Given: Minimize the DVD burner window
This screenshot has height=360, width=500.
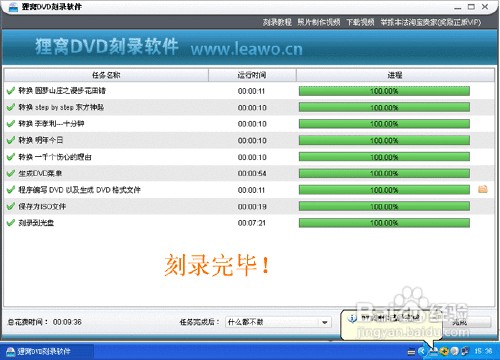Looking at the screenshot, I should point(458,7).
